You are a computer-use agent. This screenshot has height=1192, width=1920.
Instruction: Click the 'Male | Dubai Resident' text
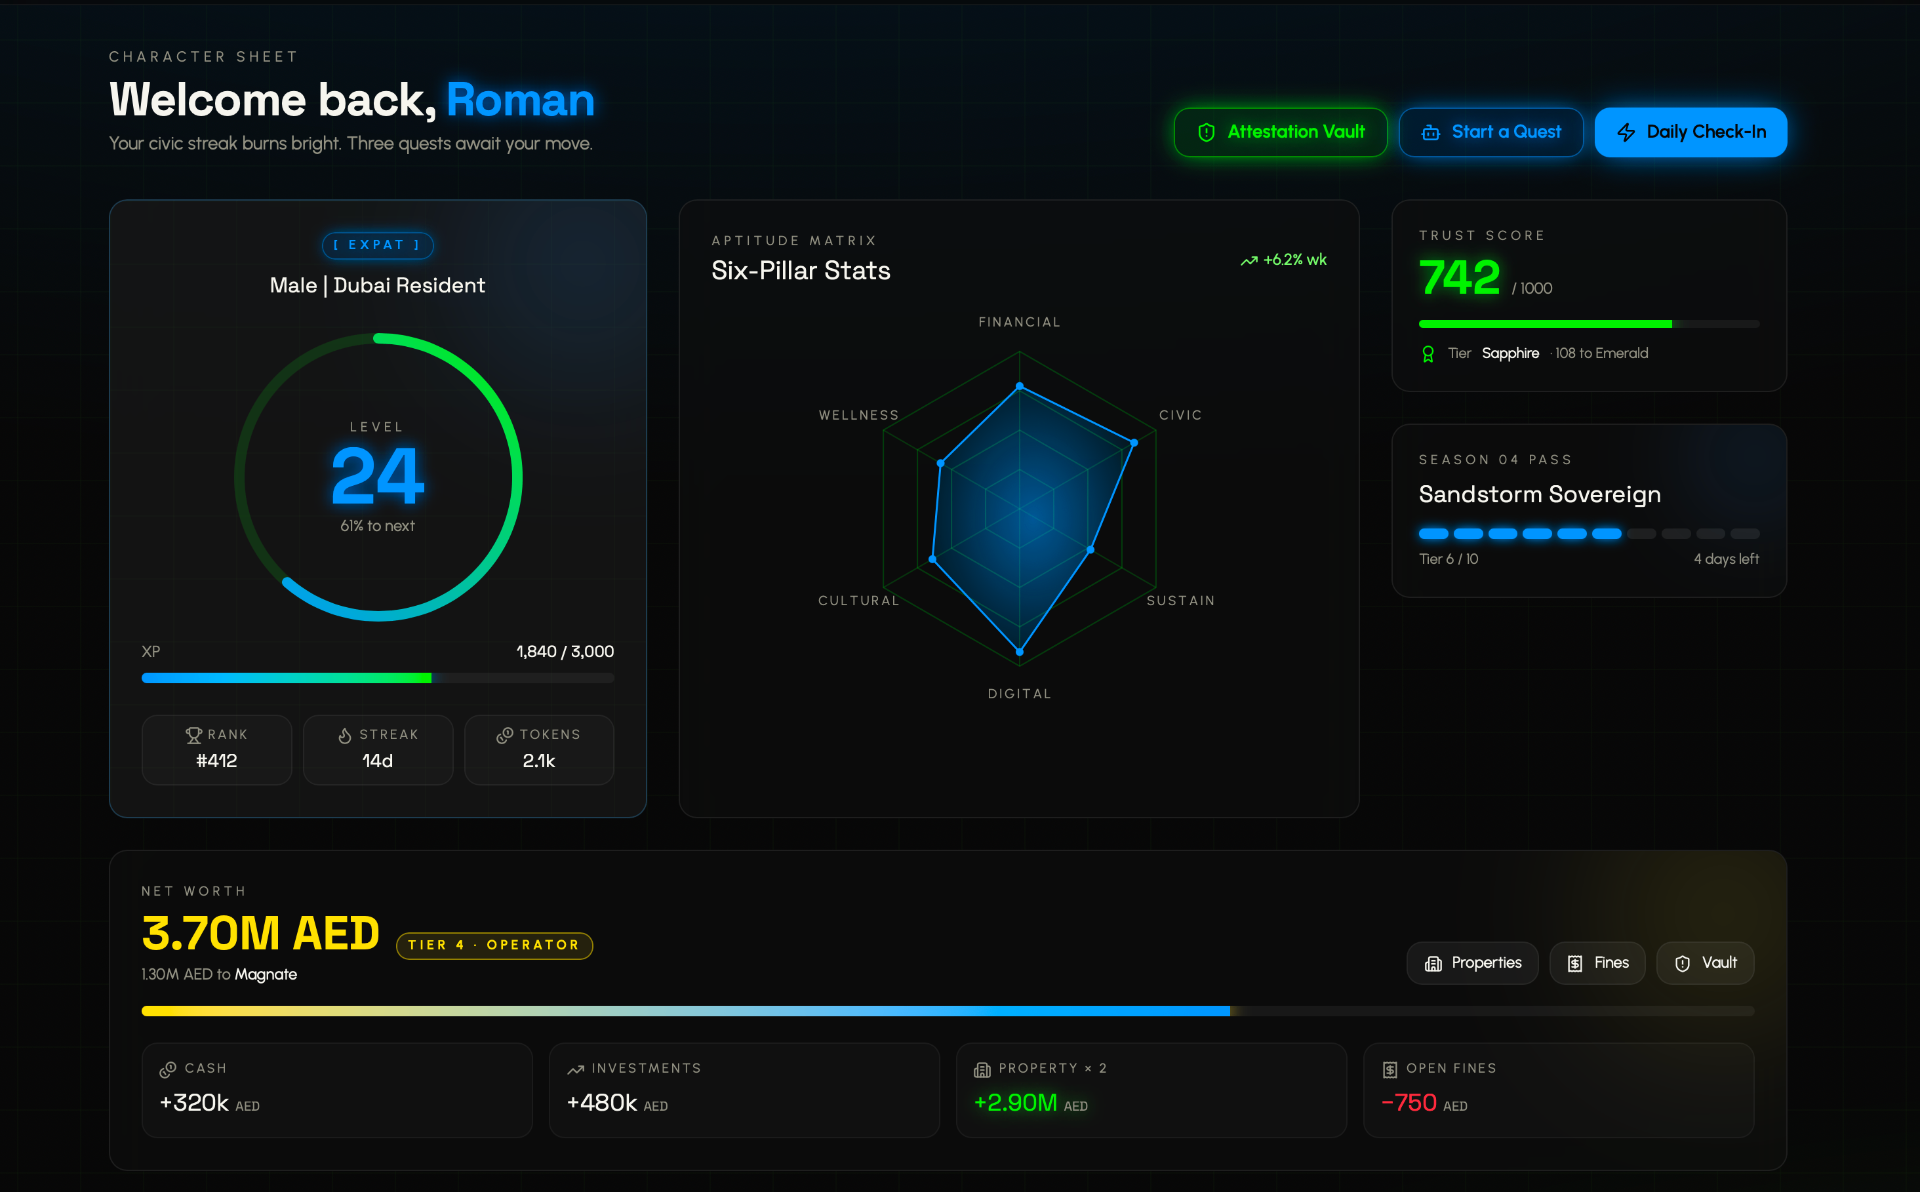[x=377, y=286]
